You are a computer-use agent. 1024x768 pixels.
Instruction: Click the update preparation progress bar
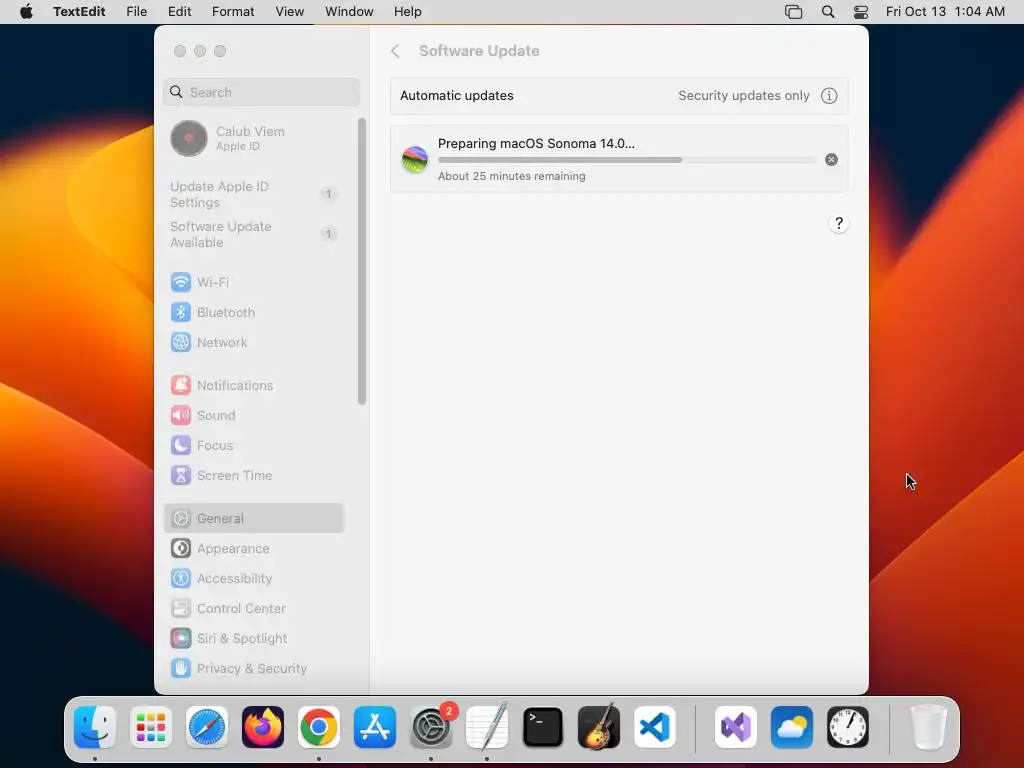coord(626,159)
